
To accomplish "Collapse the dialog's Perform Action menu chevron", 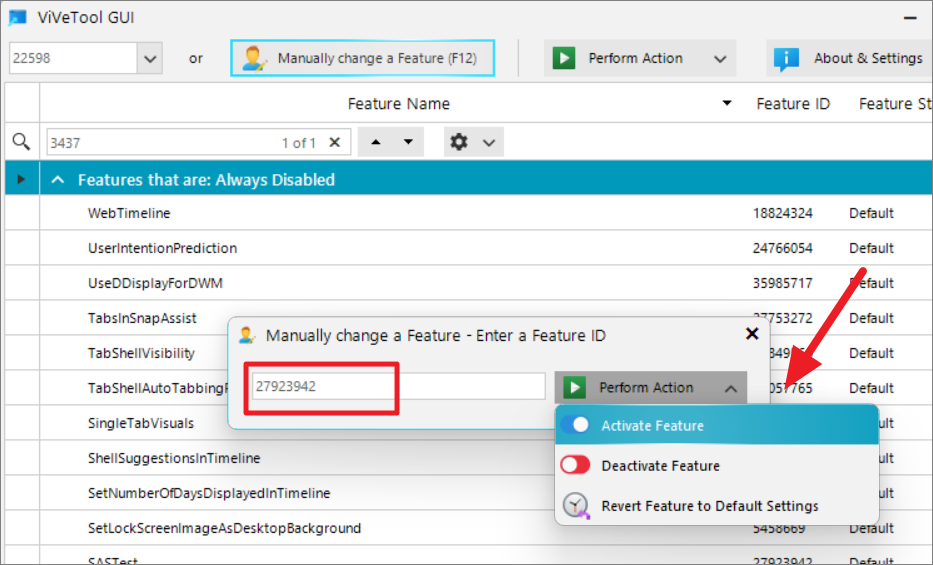I will point(731,388).
